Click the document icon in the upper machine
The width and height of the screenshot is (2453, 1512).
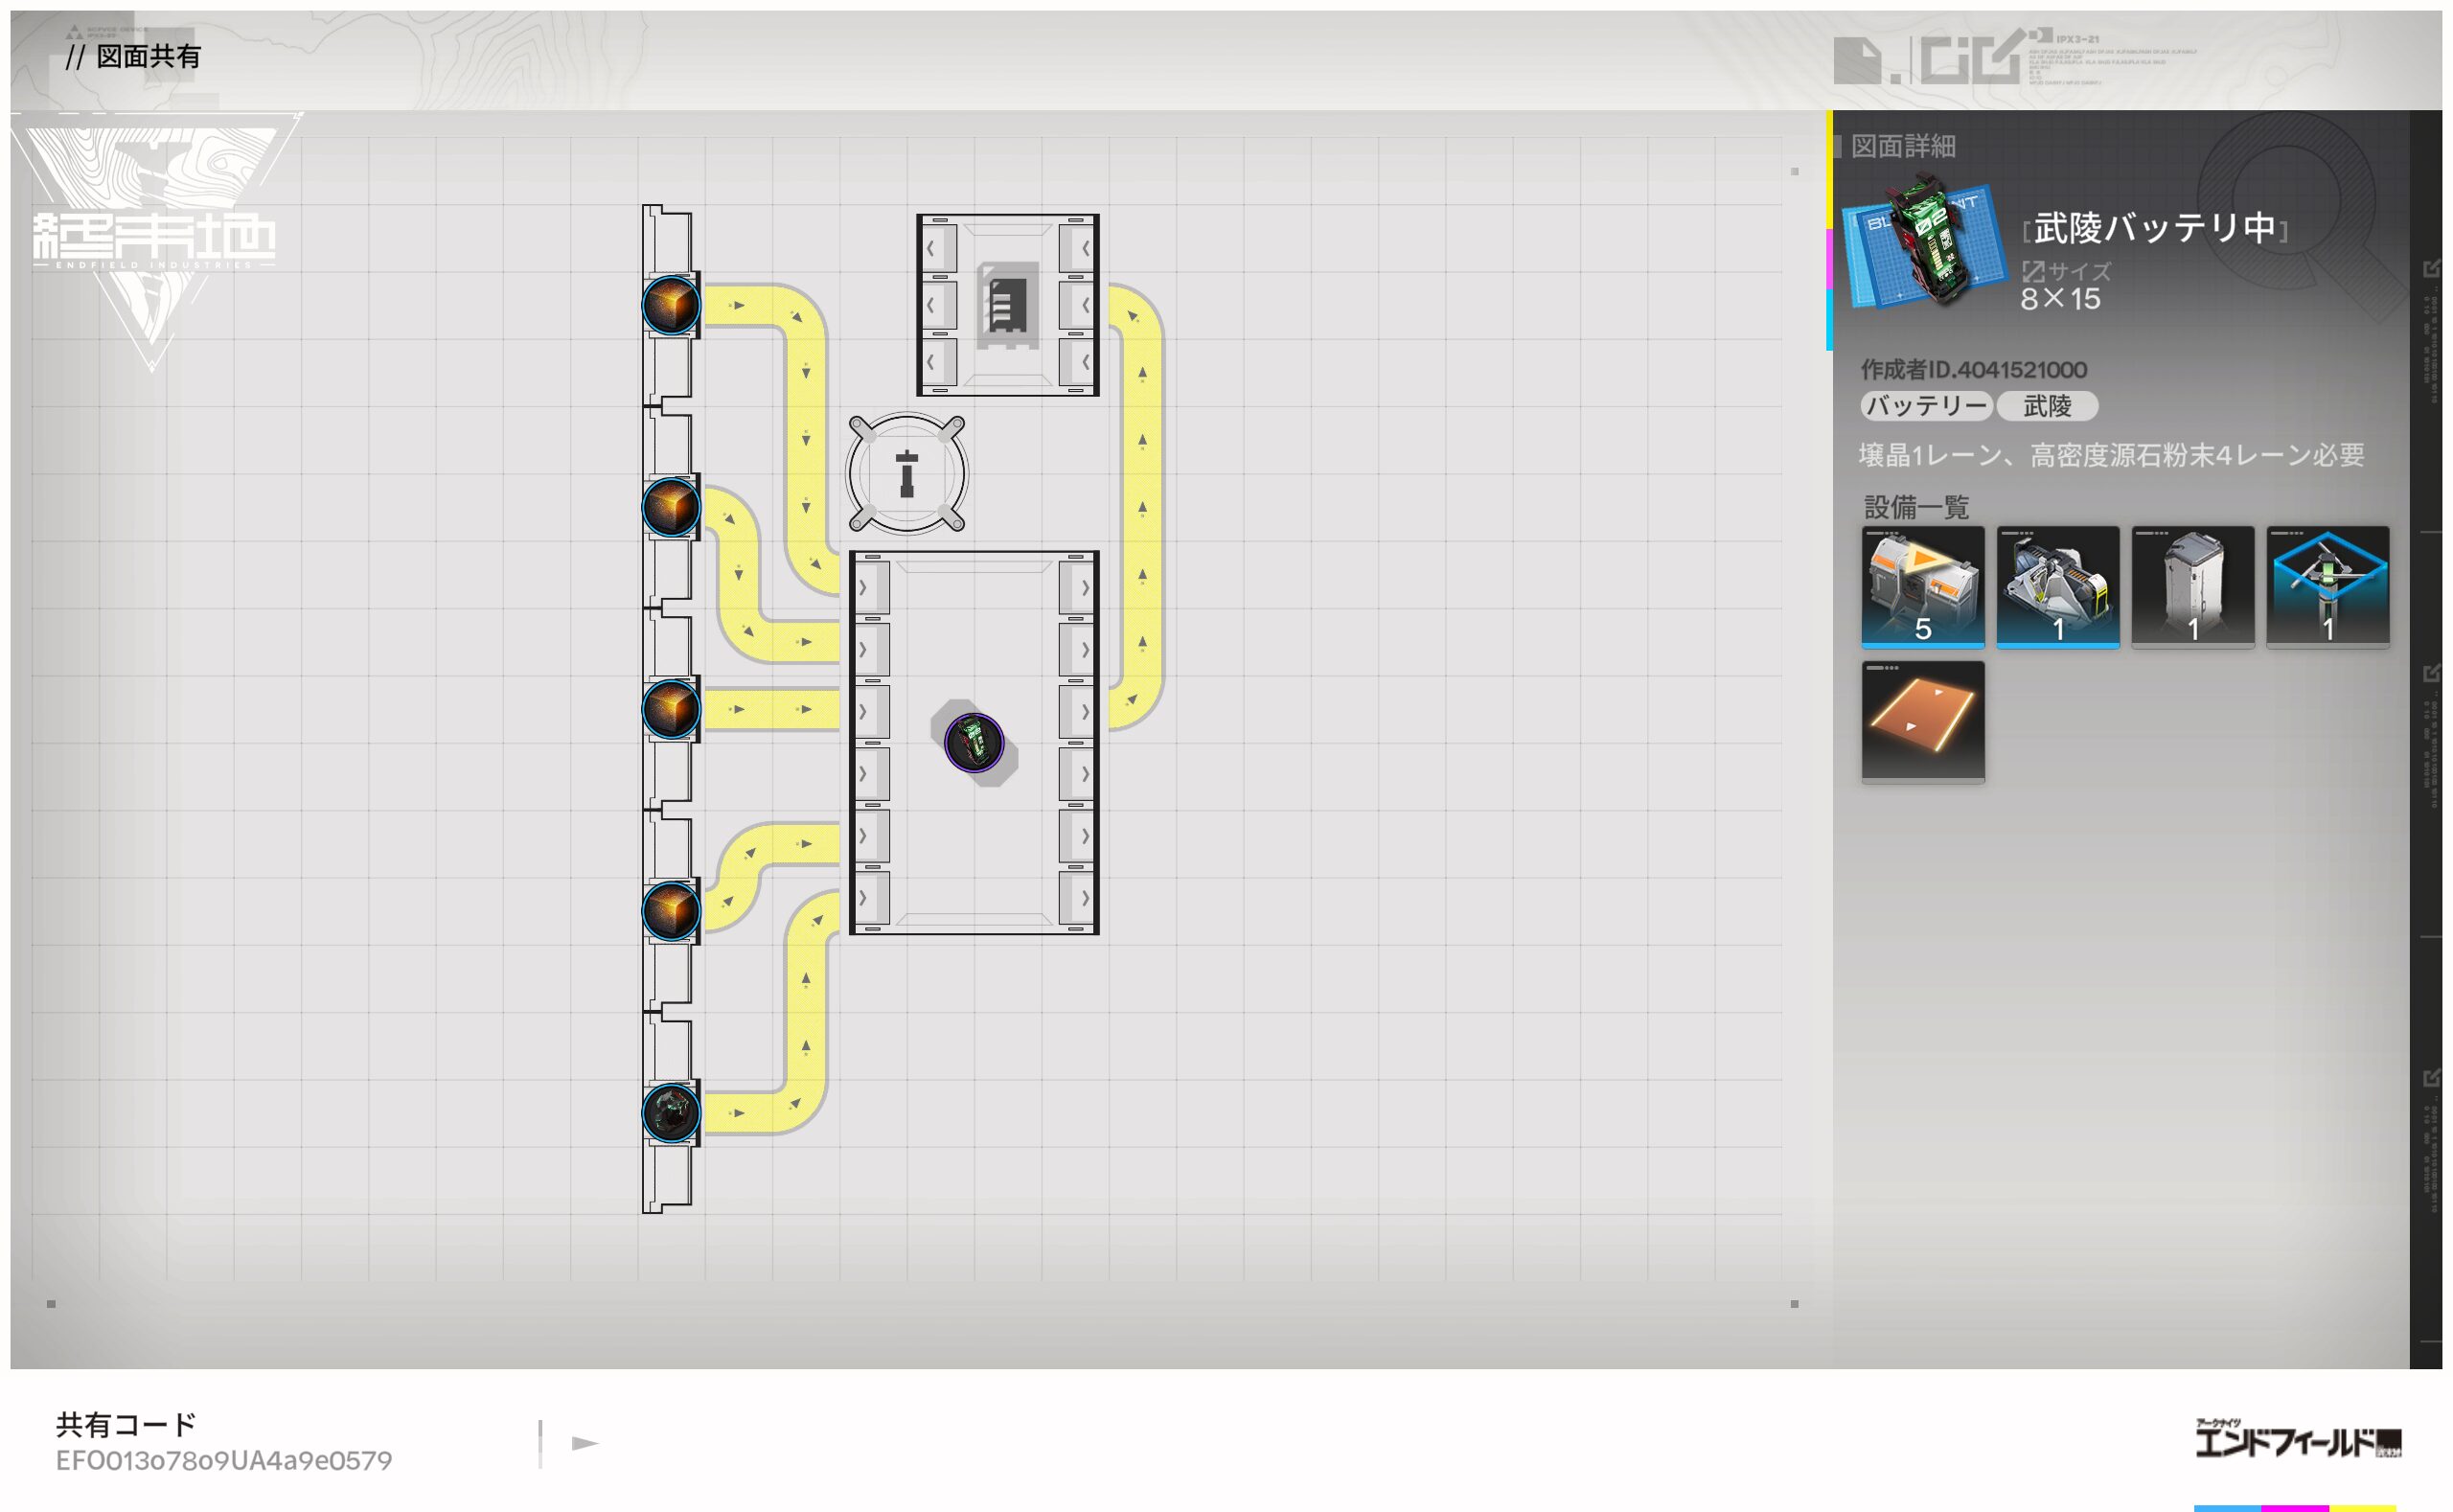(x=1007, y=304)
